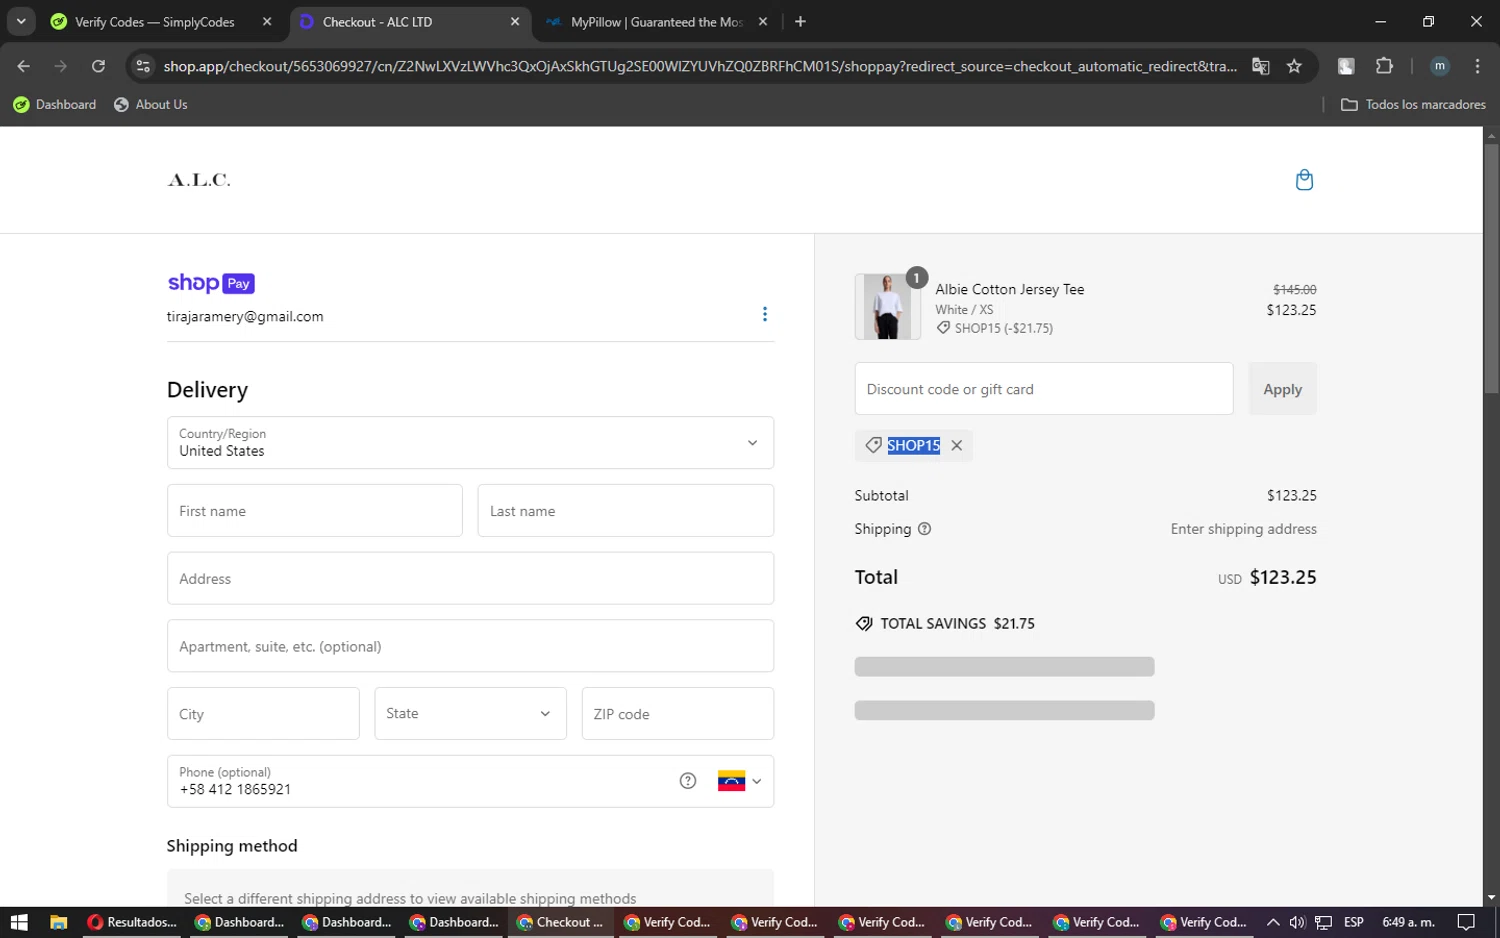Close the Verify Codes tab
This screenshot has height=938, width=1500.
click(x=267, y=22)
